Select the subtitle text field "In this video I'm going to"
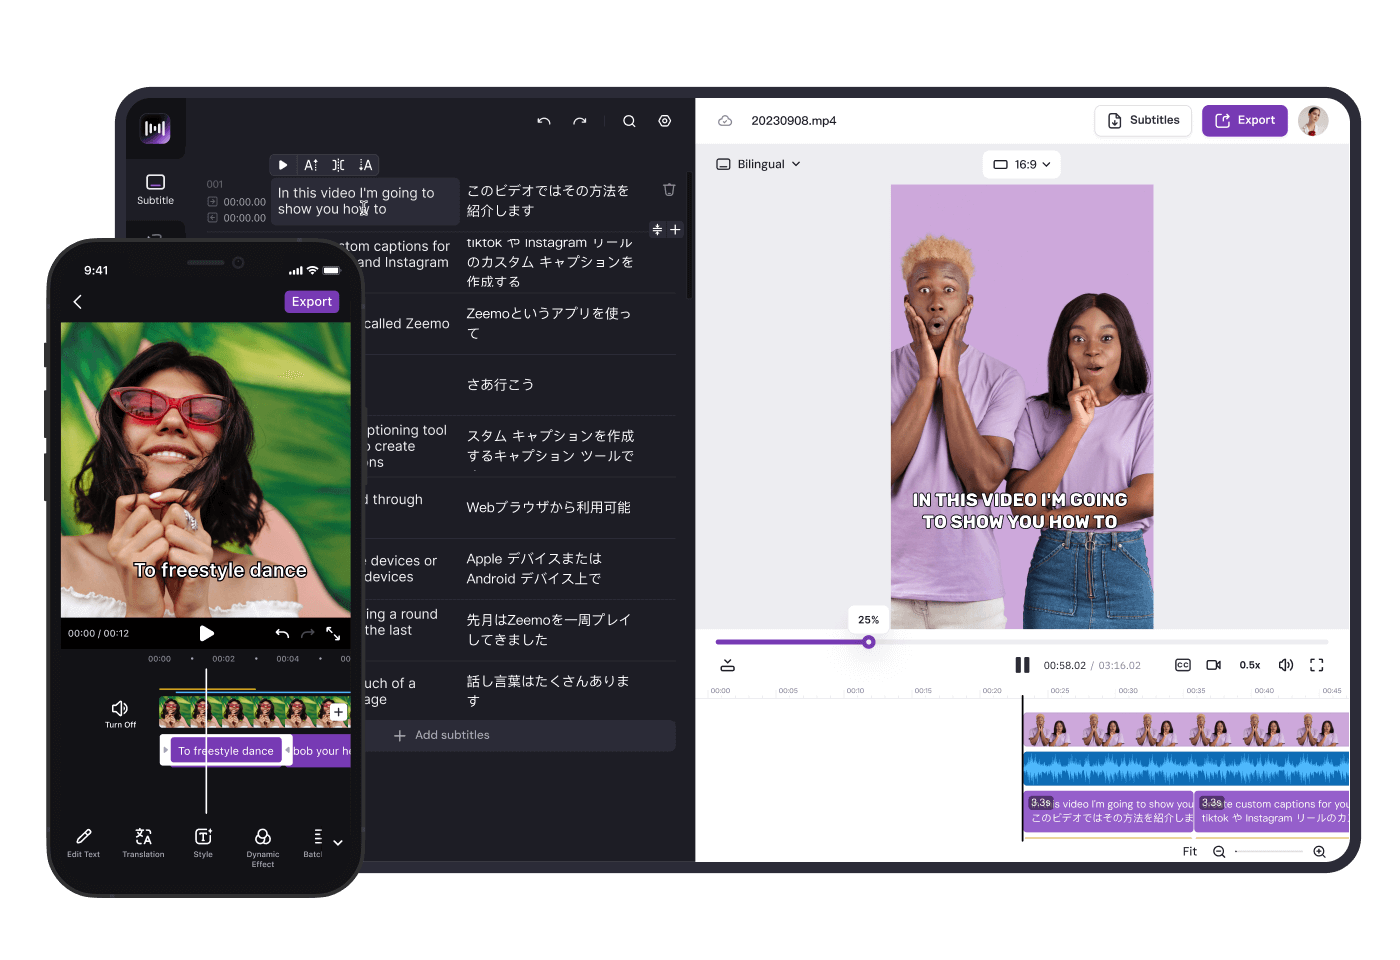This screenshot has width=1400, height=960. pos(365,201)
